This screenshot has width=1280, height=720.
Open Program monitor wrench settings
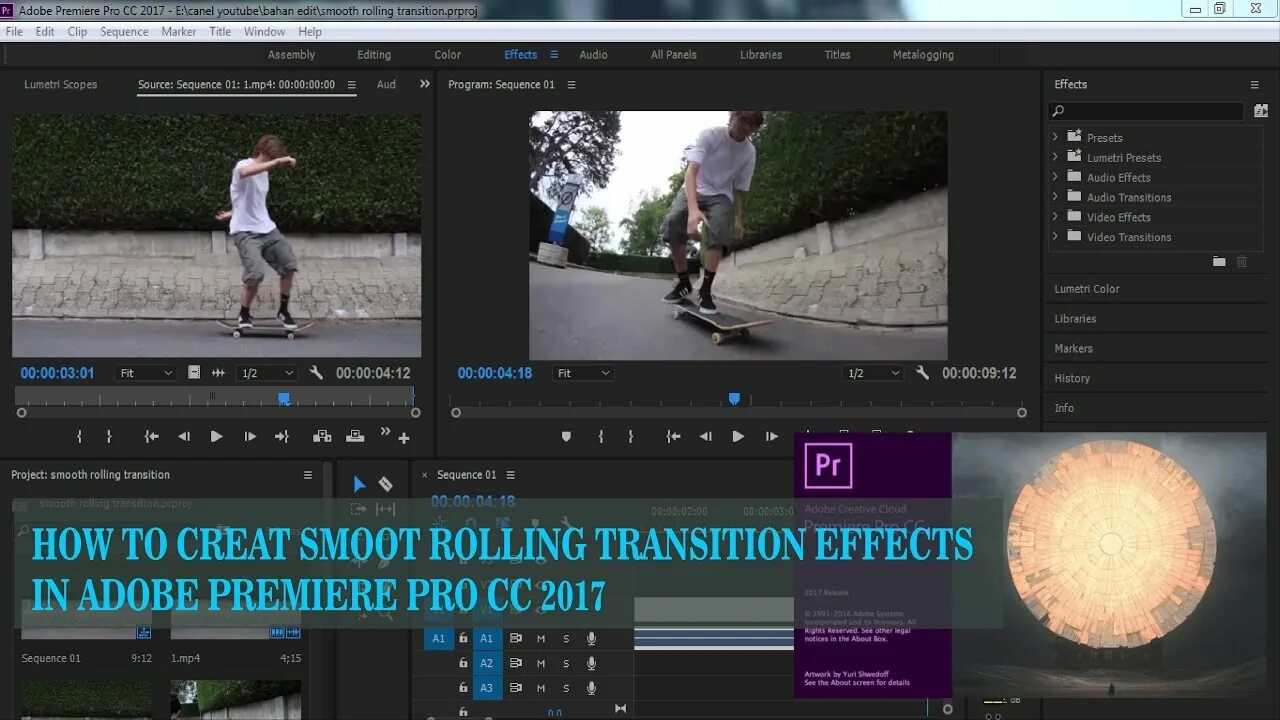(922, 373)
